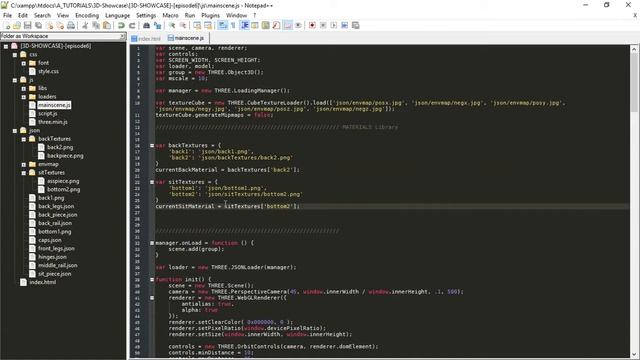Click the Close All toolbar icon
Image resolution: width=640 pixels, height=360 pixels.
click(x=60, y=25)
